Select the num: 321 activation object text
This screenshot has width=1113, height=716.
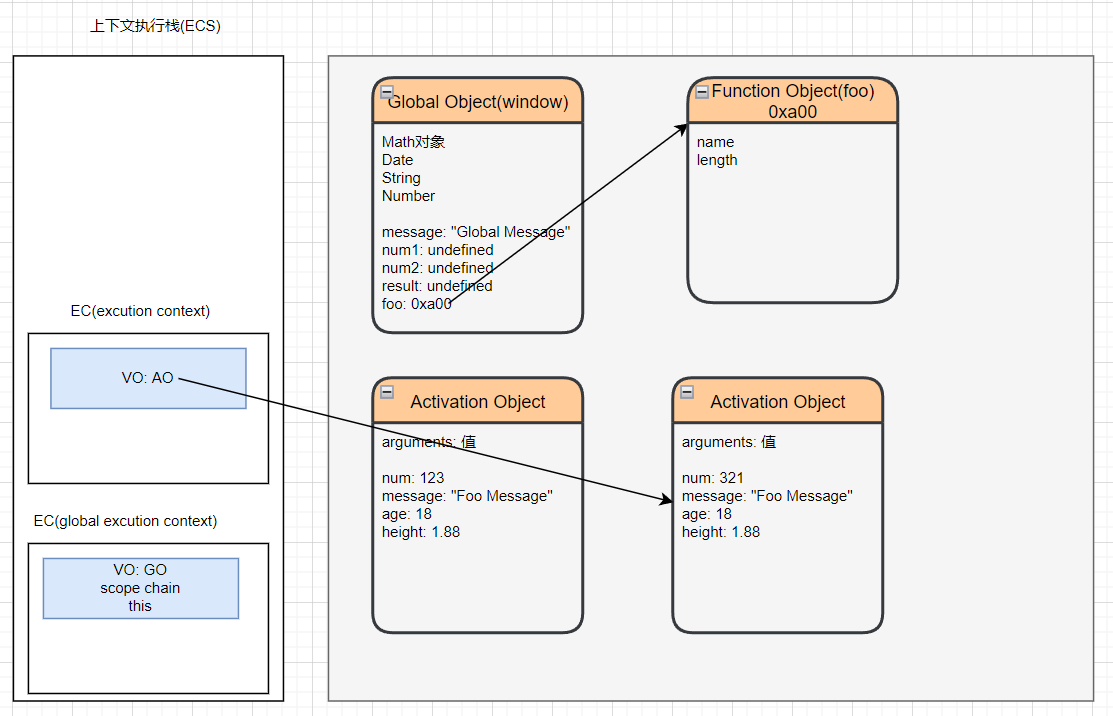tap(713, 478)
